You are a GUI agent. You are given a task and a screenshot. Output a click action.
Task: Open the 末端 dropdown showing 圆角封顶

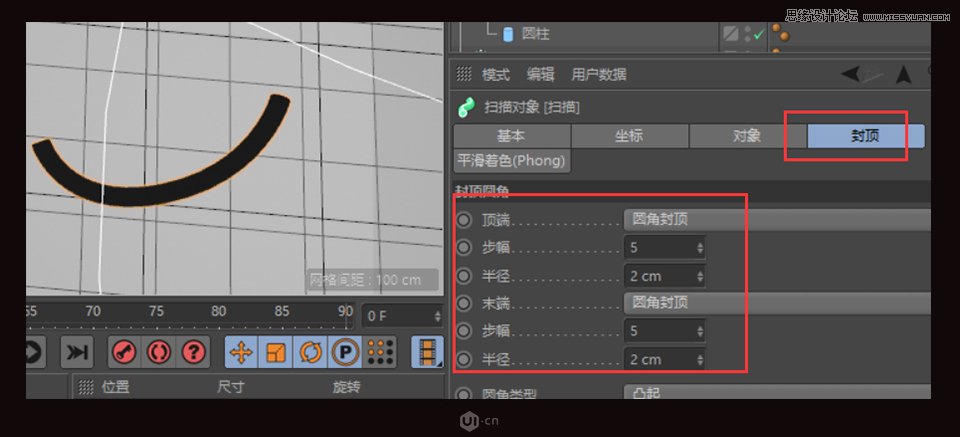pyautogui.click(x=777, y=302)
